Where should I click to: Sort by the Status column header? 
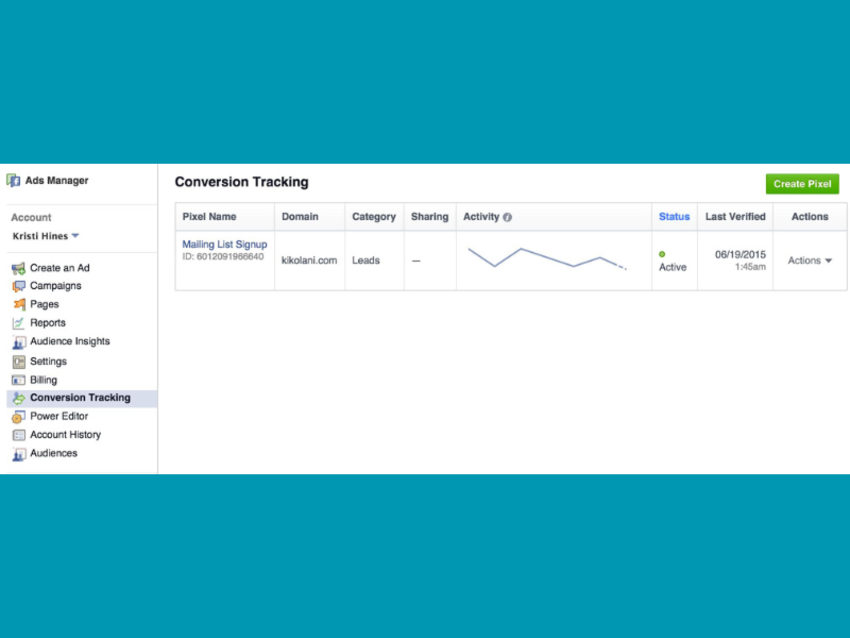(x=674, y=217)
